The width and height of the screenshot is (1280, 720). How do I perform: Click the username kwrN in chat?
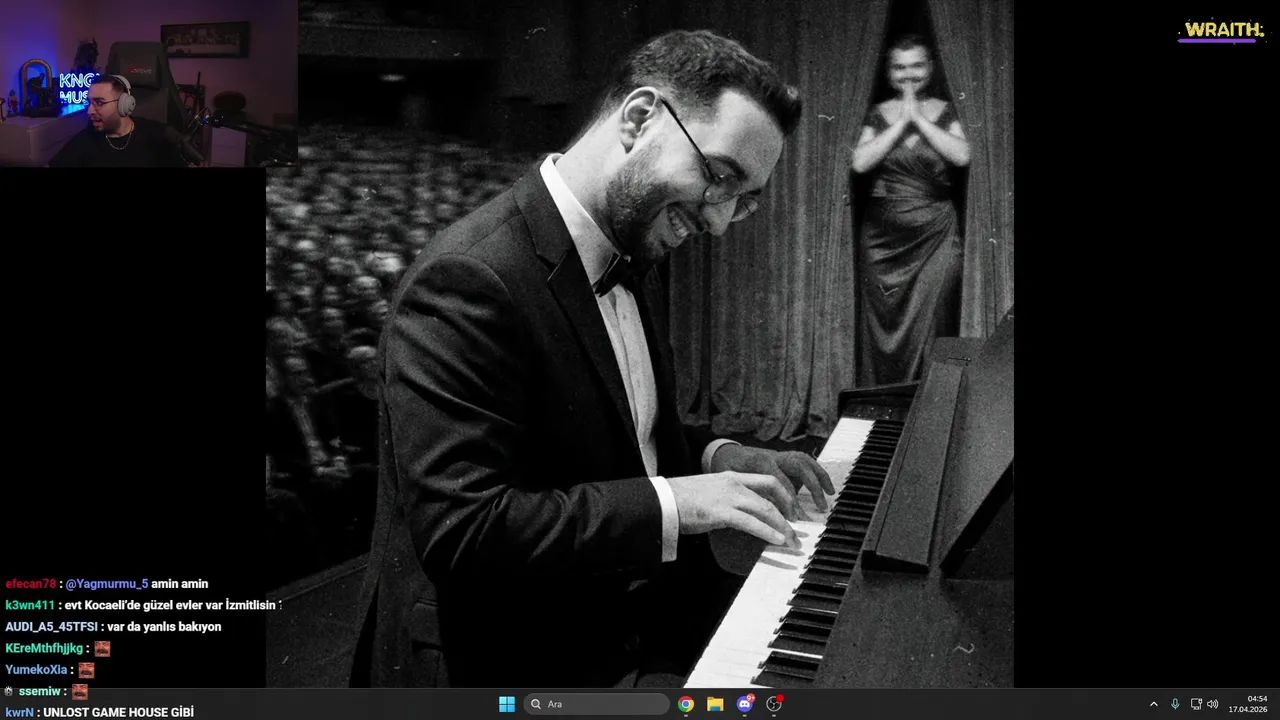[x=19, y=712]
